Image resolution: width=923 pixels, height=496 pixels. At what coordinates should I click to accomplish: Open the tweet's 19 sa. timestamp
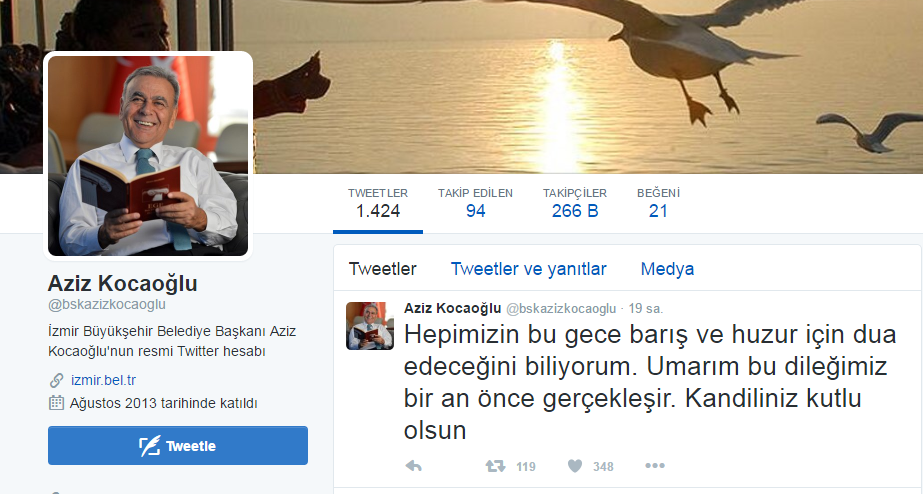pos(645,308)
